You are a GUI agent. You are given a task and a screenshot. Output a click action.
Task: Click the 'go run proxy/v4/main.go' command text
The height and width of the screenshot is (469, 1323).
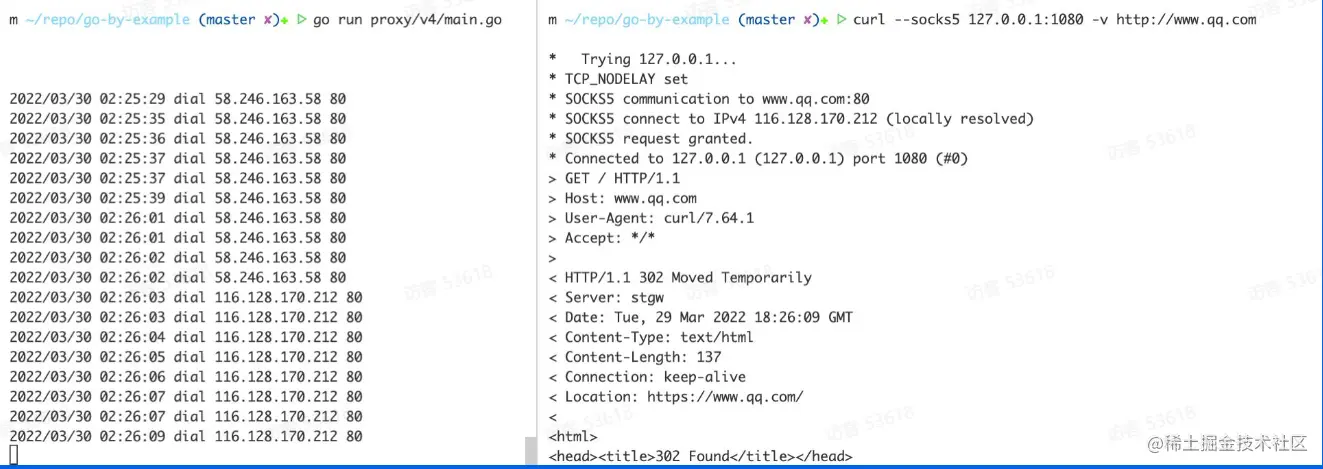(x=408, y=20)
